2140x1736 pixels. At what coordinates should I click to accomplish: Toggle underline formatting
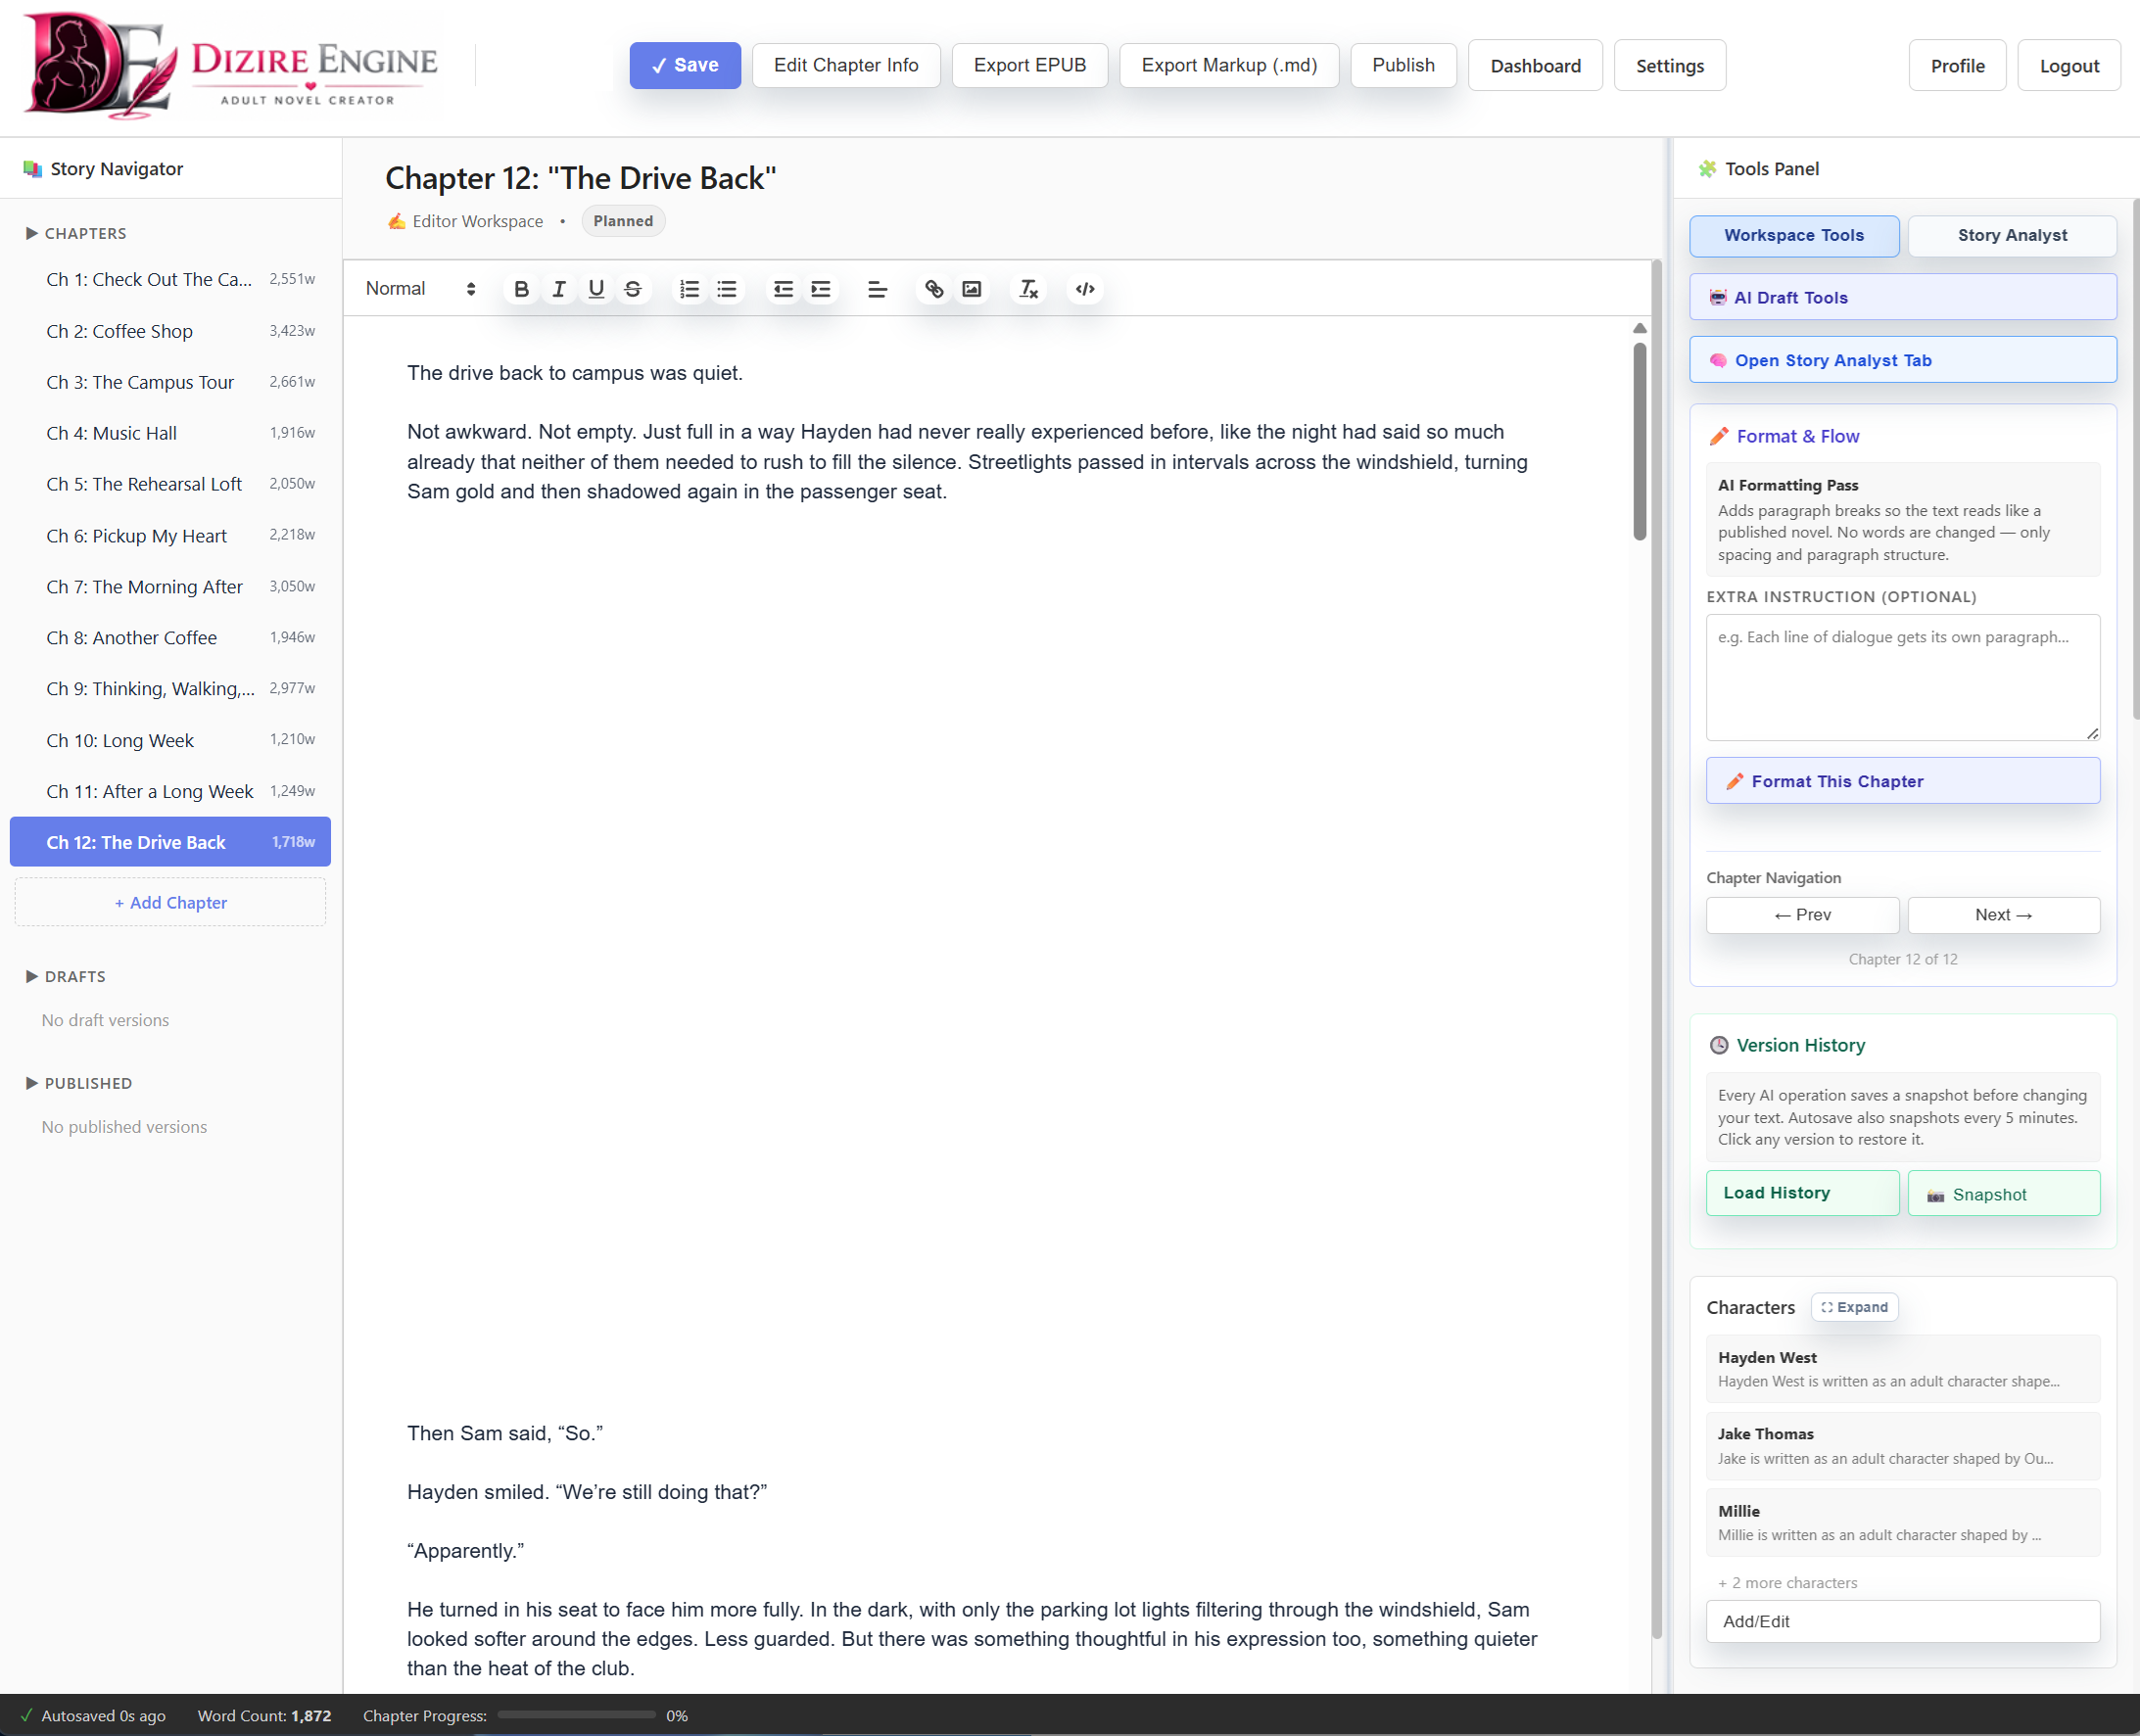tap(596, 289)
